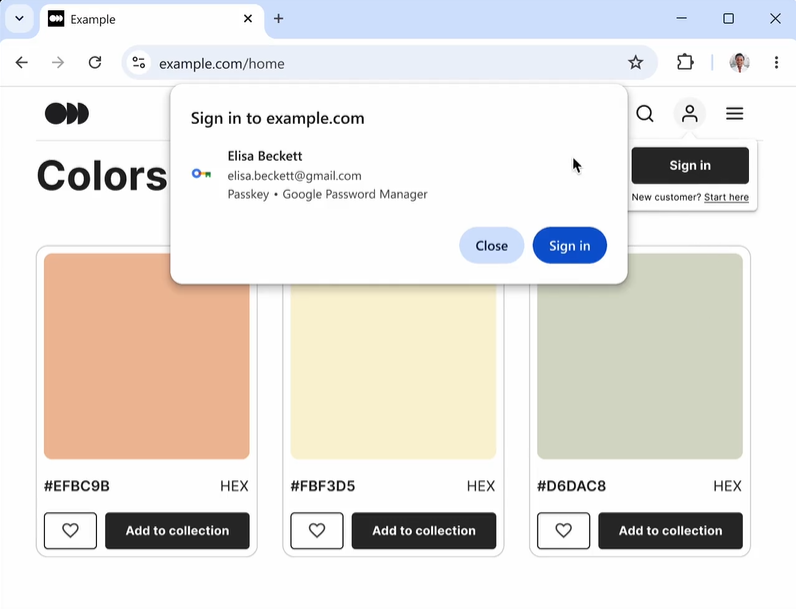Expand the tab search dropdown arrow
The width and height of the screenshot is (796, 609).
click(19, 18)
